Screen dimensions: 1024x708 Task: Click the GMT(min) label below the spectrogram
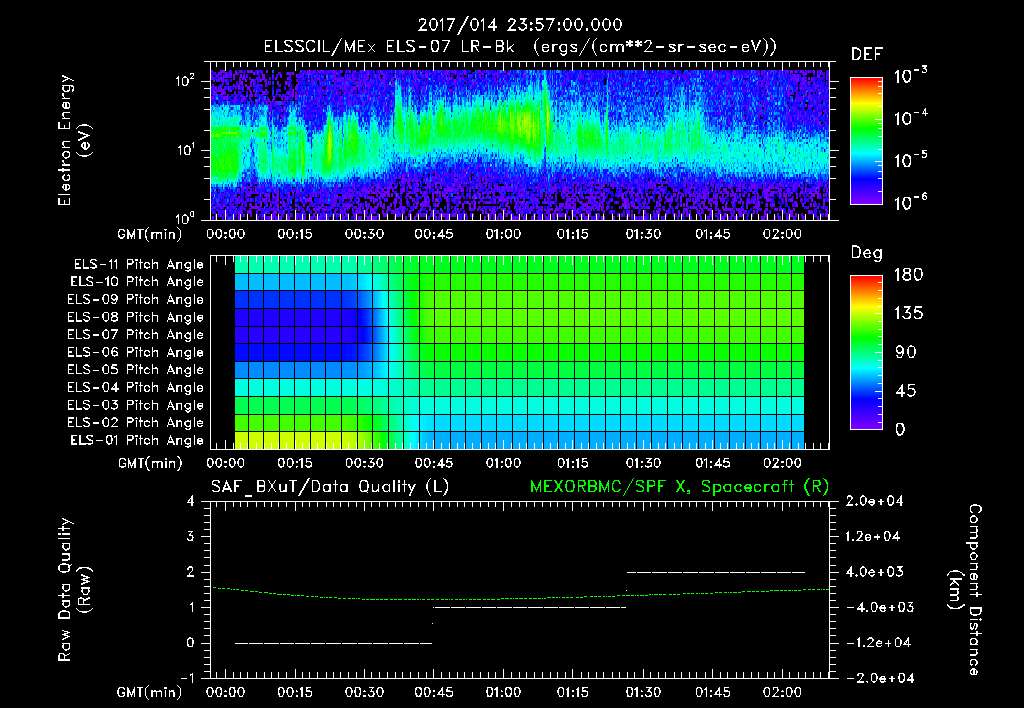[149, 234]
